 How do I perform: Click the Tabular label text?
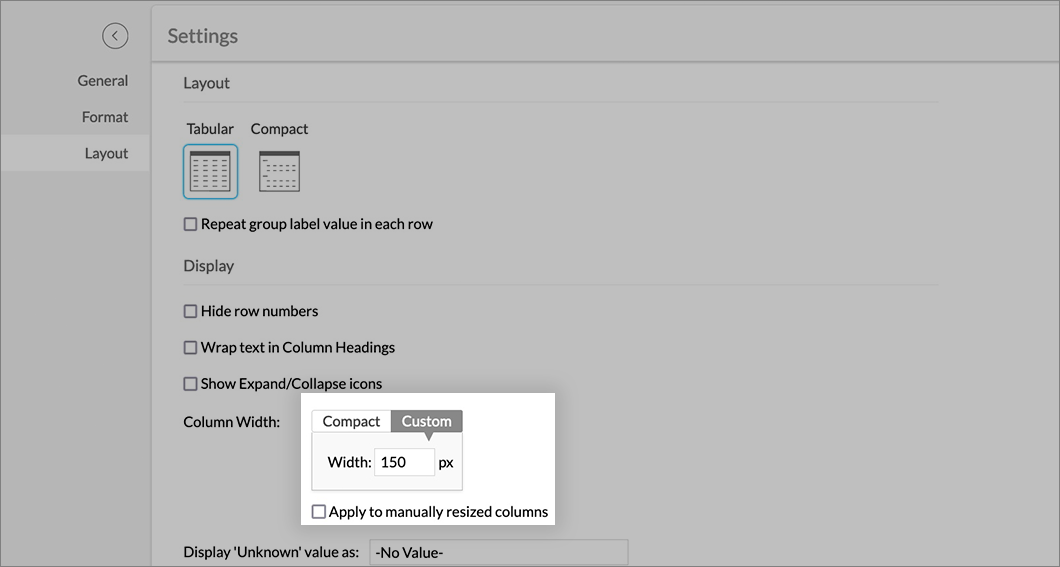pyautogui.click(x=210, y=129)
